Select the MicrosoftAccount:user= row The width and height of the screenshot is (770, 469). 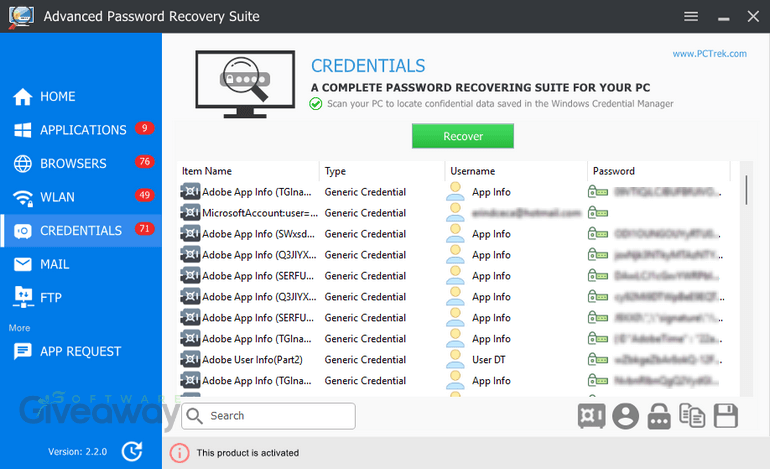click(458, 213)
